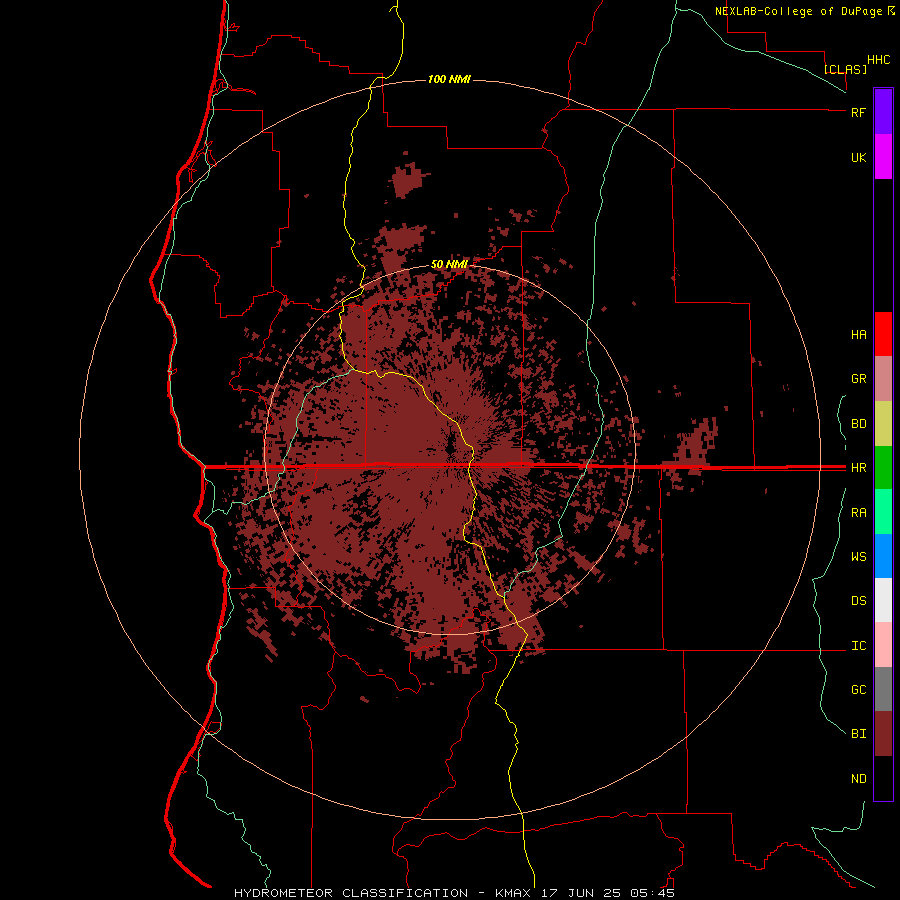Click the DS legend label
The width and height of the screenshot is (900, 900).
click(x=858, y=600)
